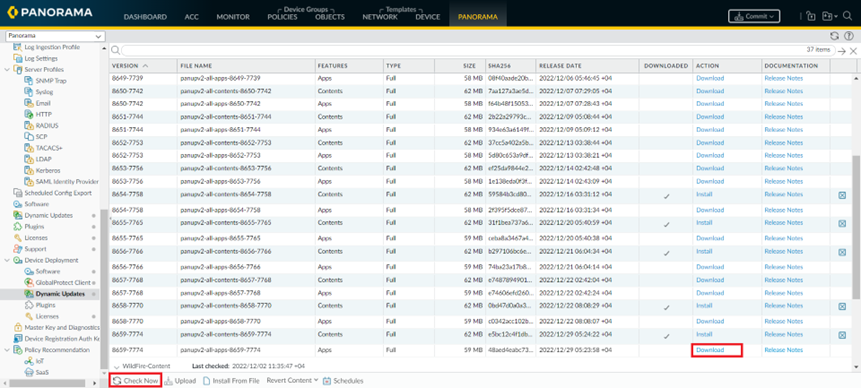Click the config lock icon in header

coord(812,16)
